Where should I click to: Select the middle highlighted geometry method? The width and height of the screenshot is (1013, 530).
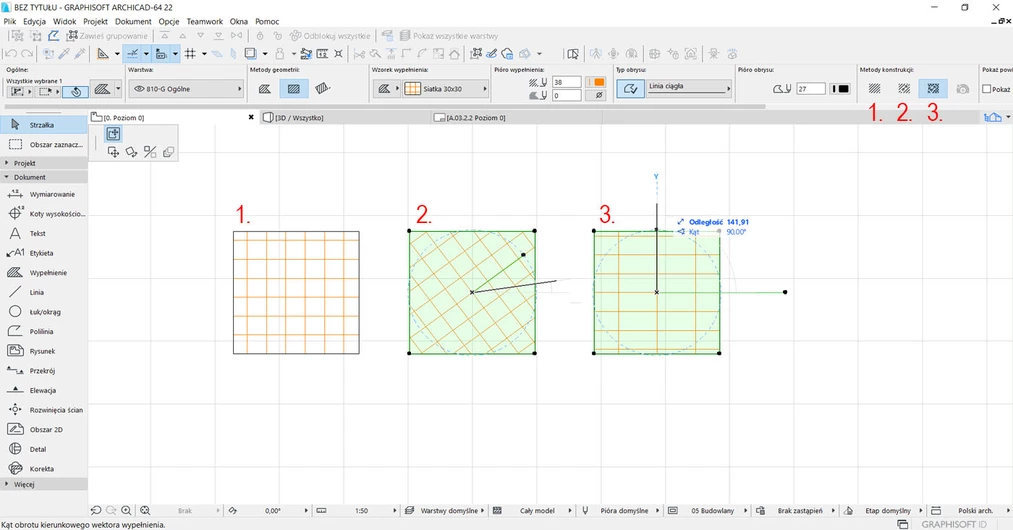pos(294,89)
